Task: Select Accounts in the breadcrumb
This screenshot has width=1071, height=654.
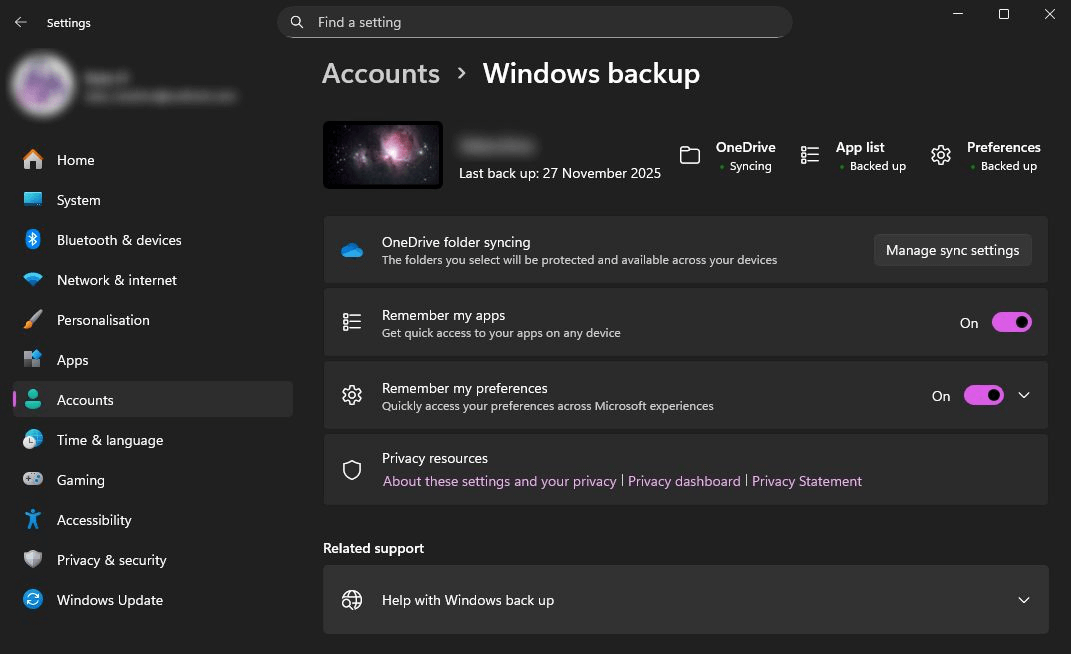Action: (x=380, y=73)
